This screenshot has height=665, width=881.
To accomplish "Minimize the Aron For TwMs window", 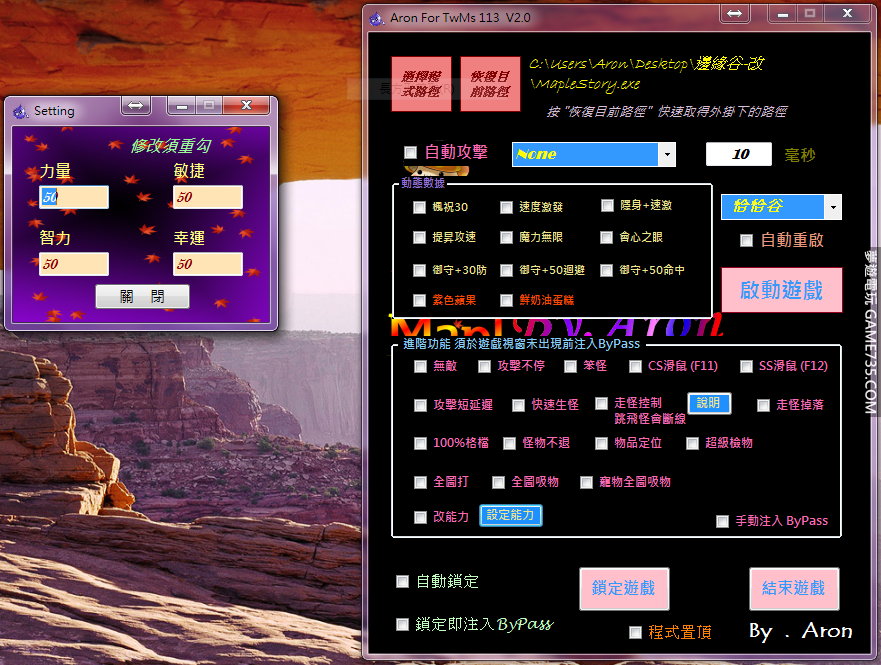I will tap(782, 14).
